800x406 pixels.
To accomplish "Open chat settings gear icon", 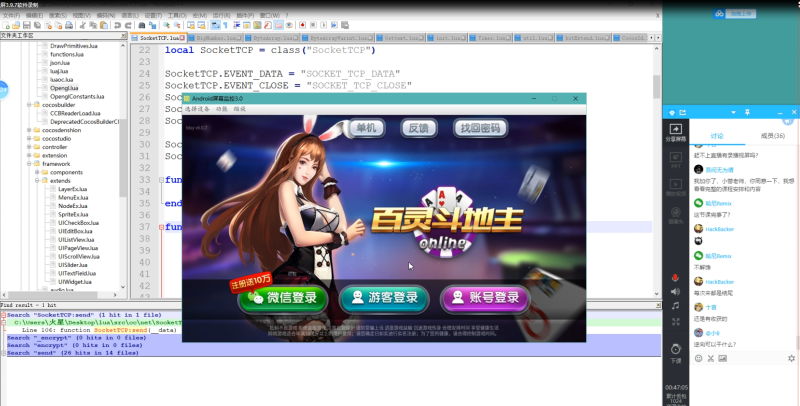I will 791,359.
